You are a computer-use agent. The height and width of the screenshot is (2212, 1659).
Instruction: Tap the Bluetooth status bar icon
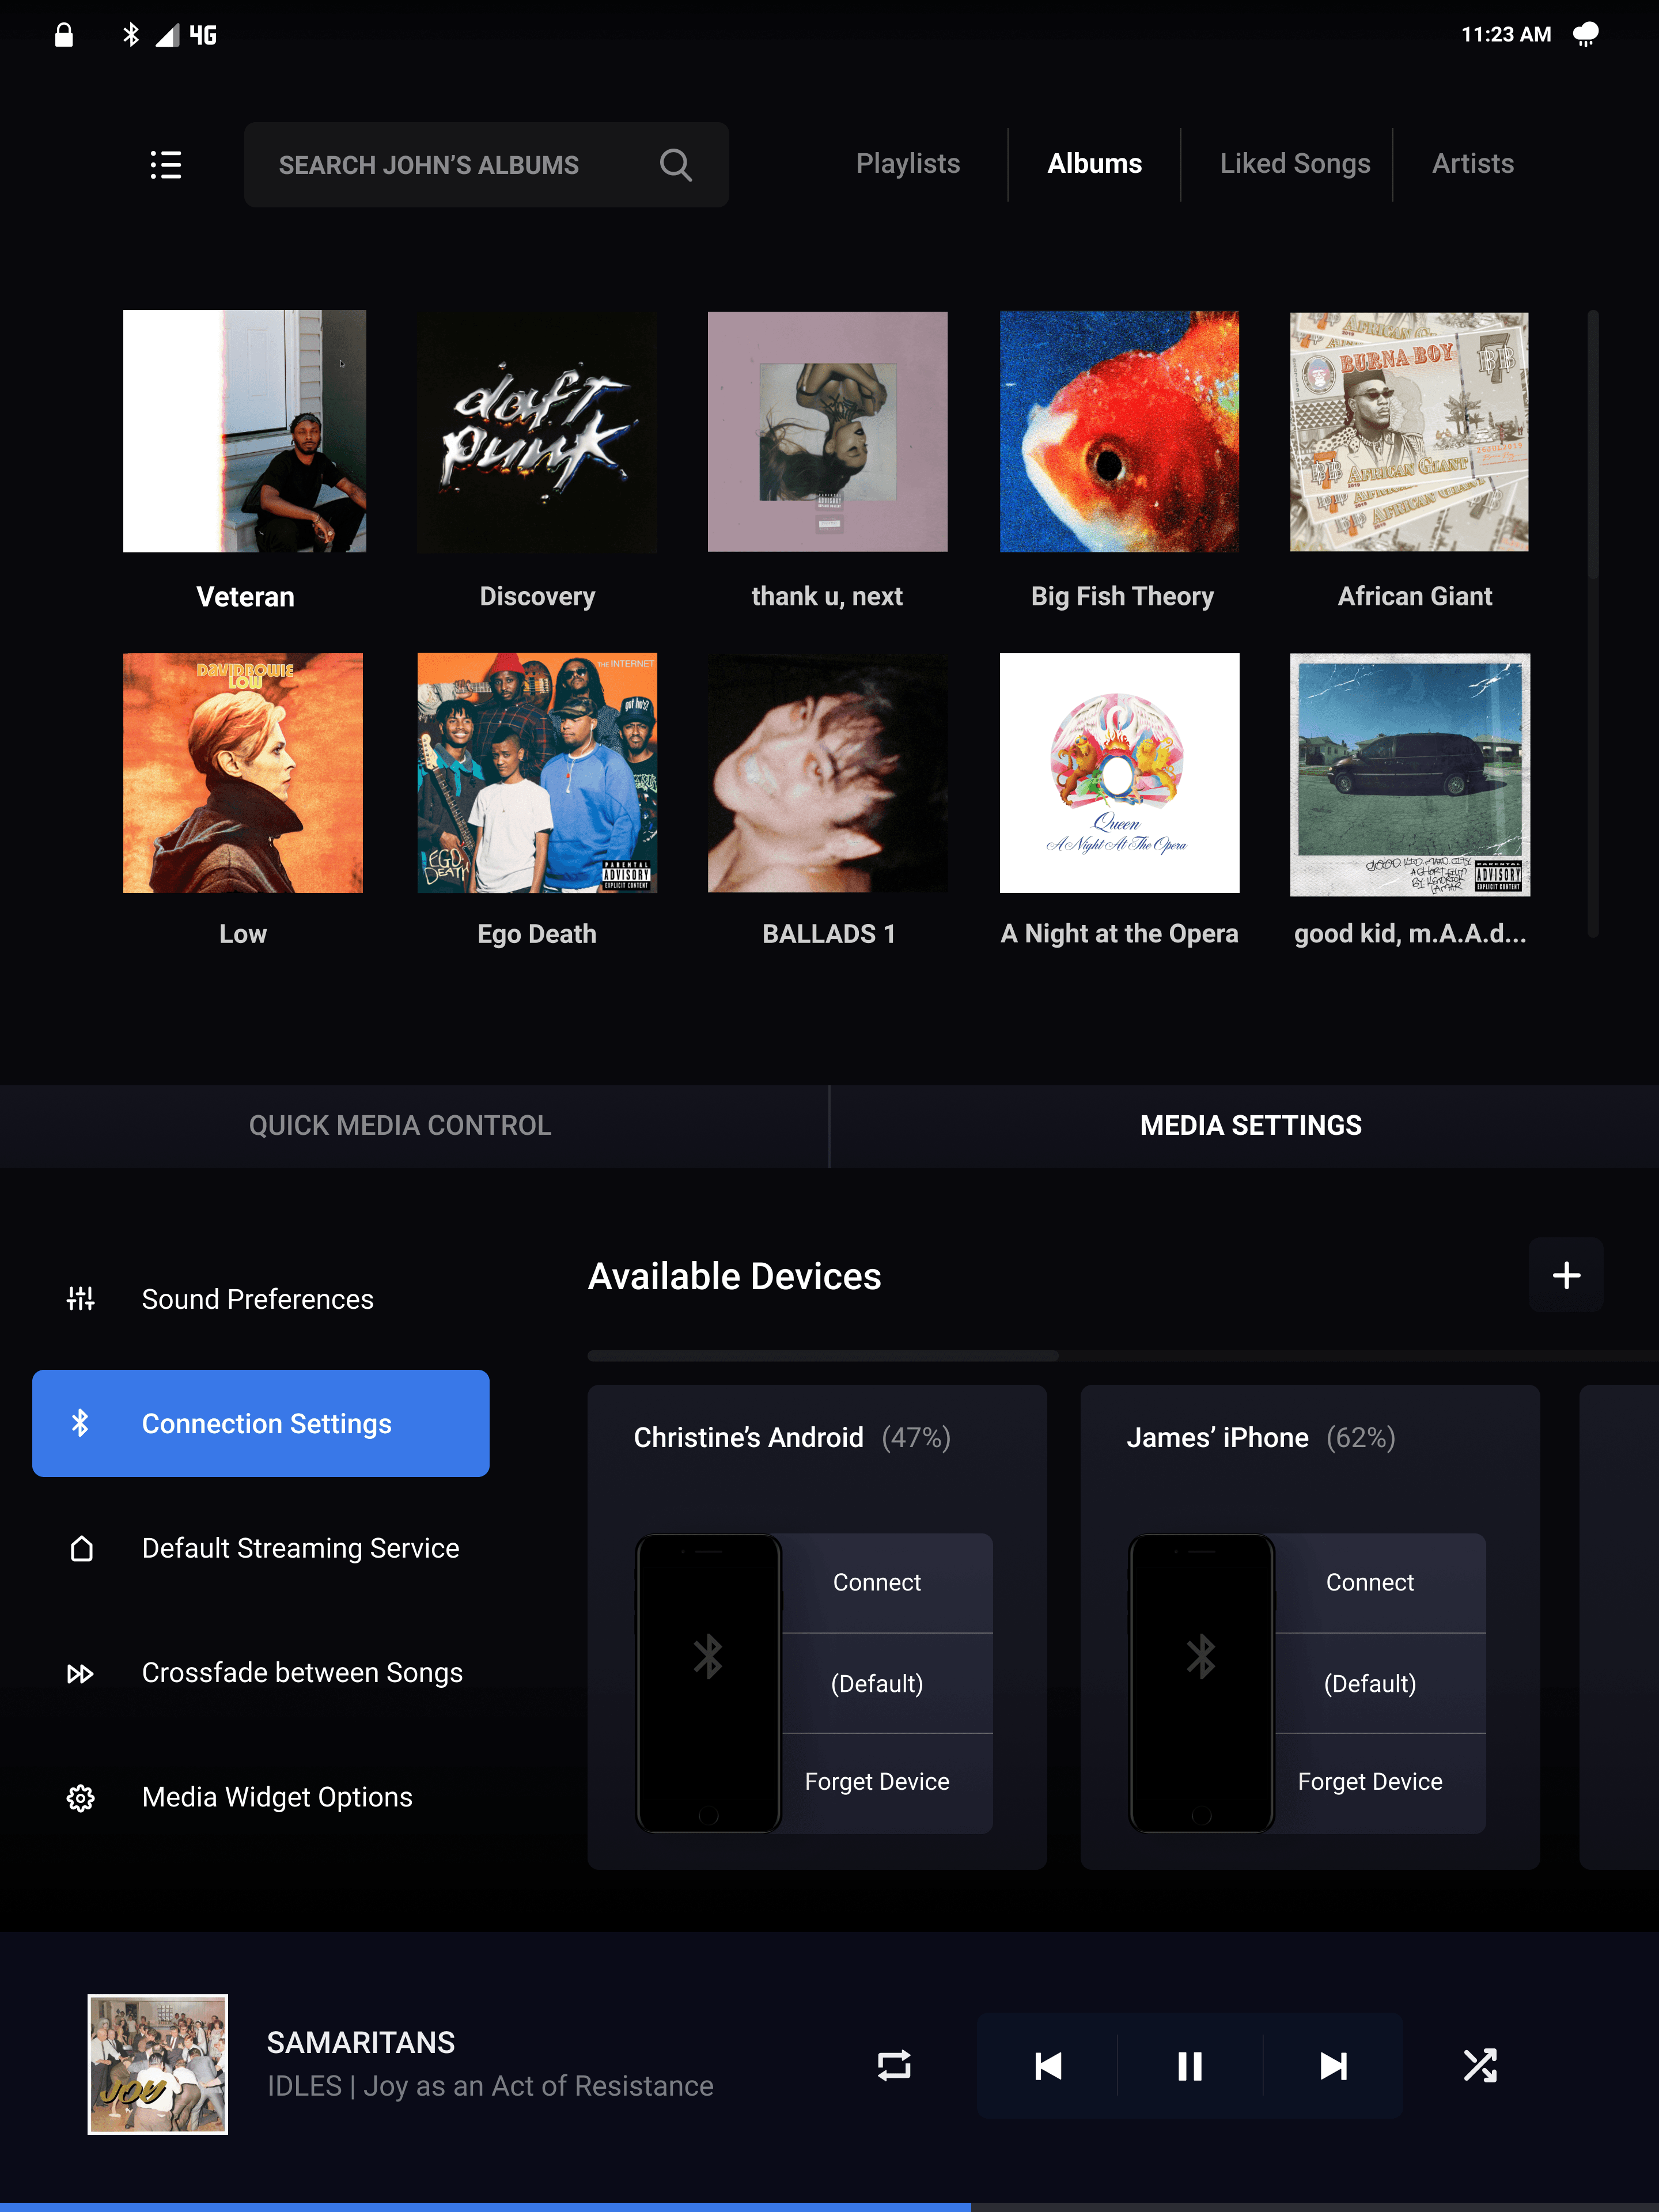click(130, 35)
